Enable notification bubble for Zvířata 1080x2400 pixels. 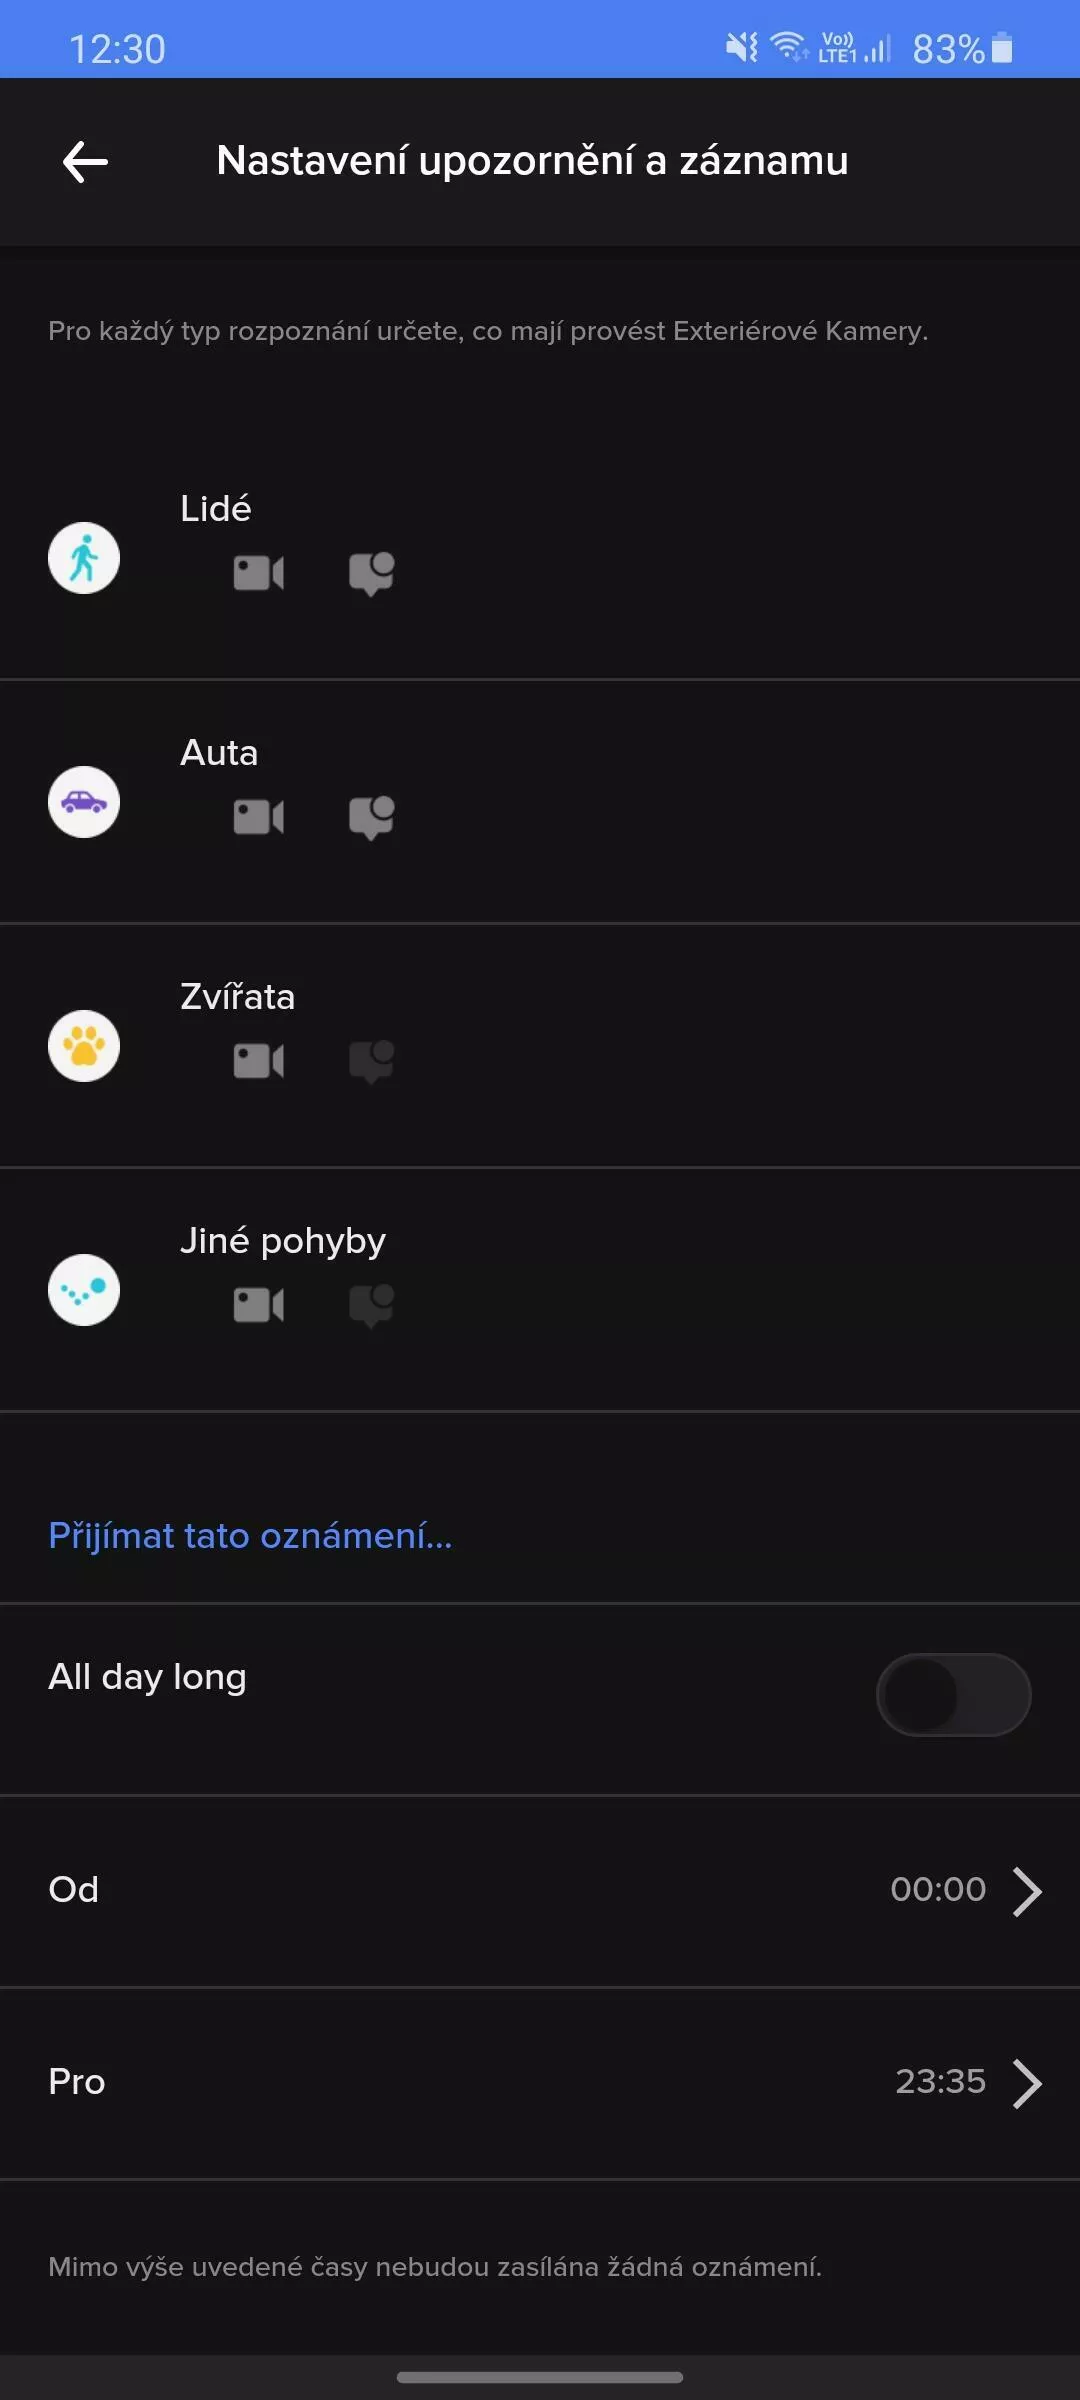click(371, 1062)
